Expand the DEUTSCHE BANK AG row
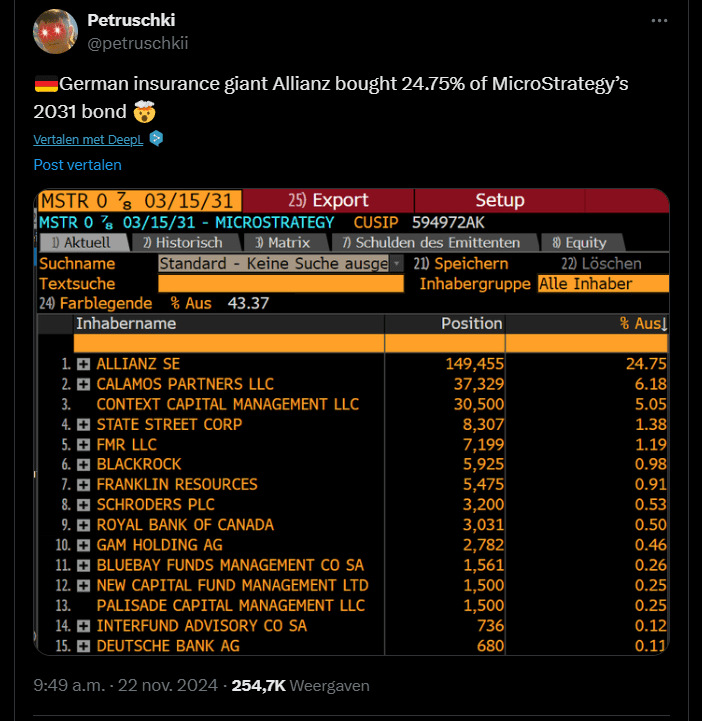Image resolution: width=702 pixels, height=721 pixels. [83, 646]
